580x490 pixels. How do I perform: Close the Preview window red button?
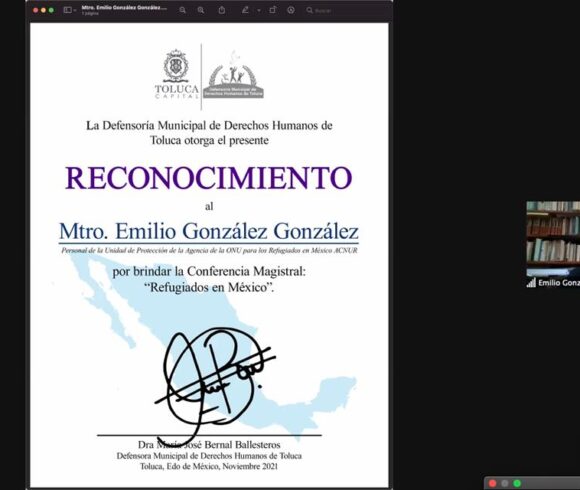point(36,10)
